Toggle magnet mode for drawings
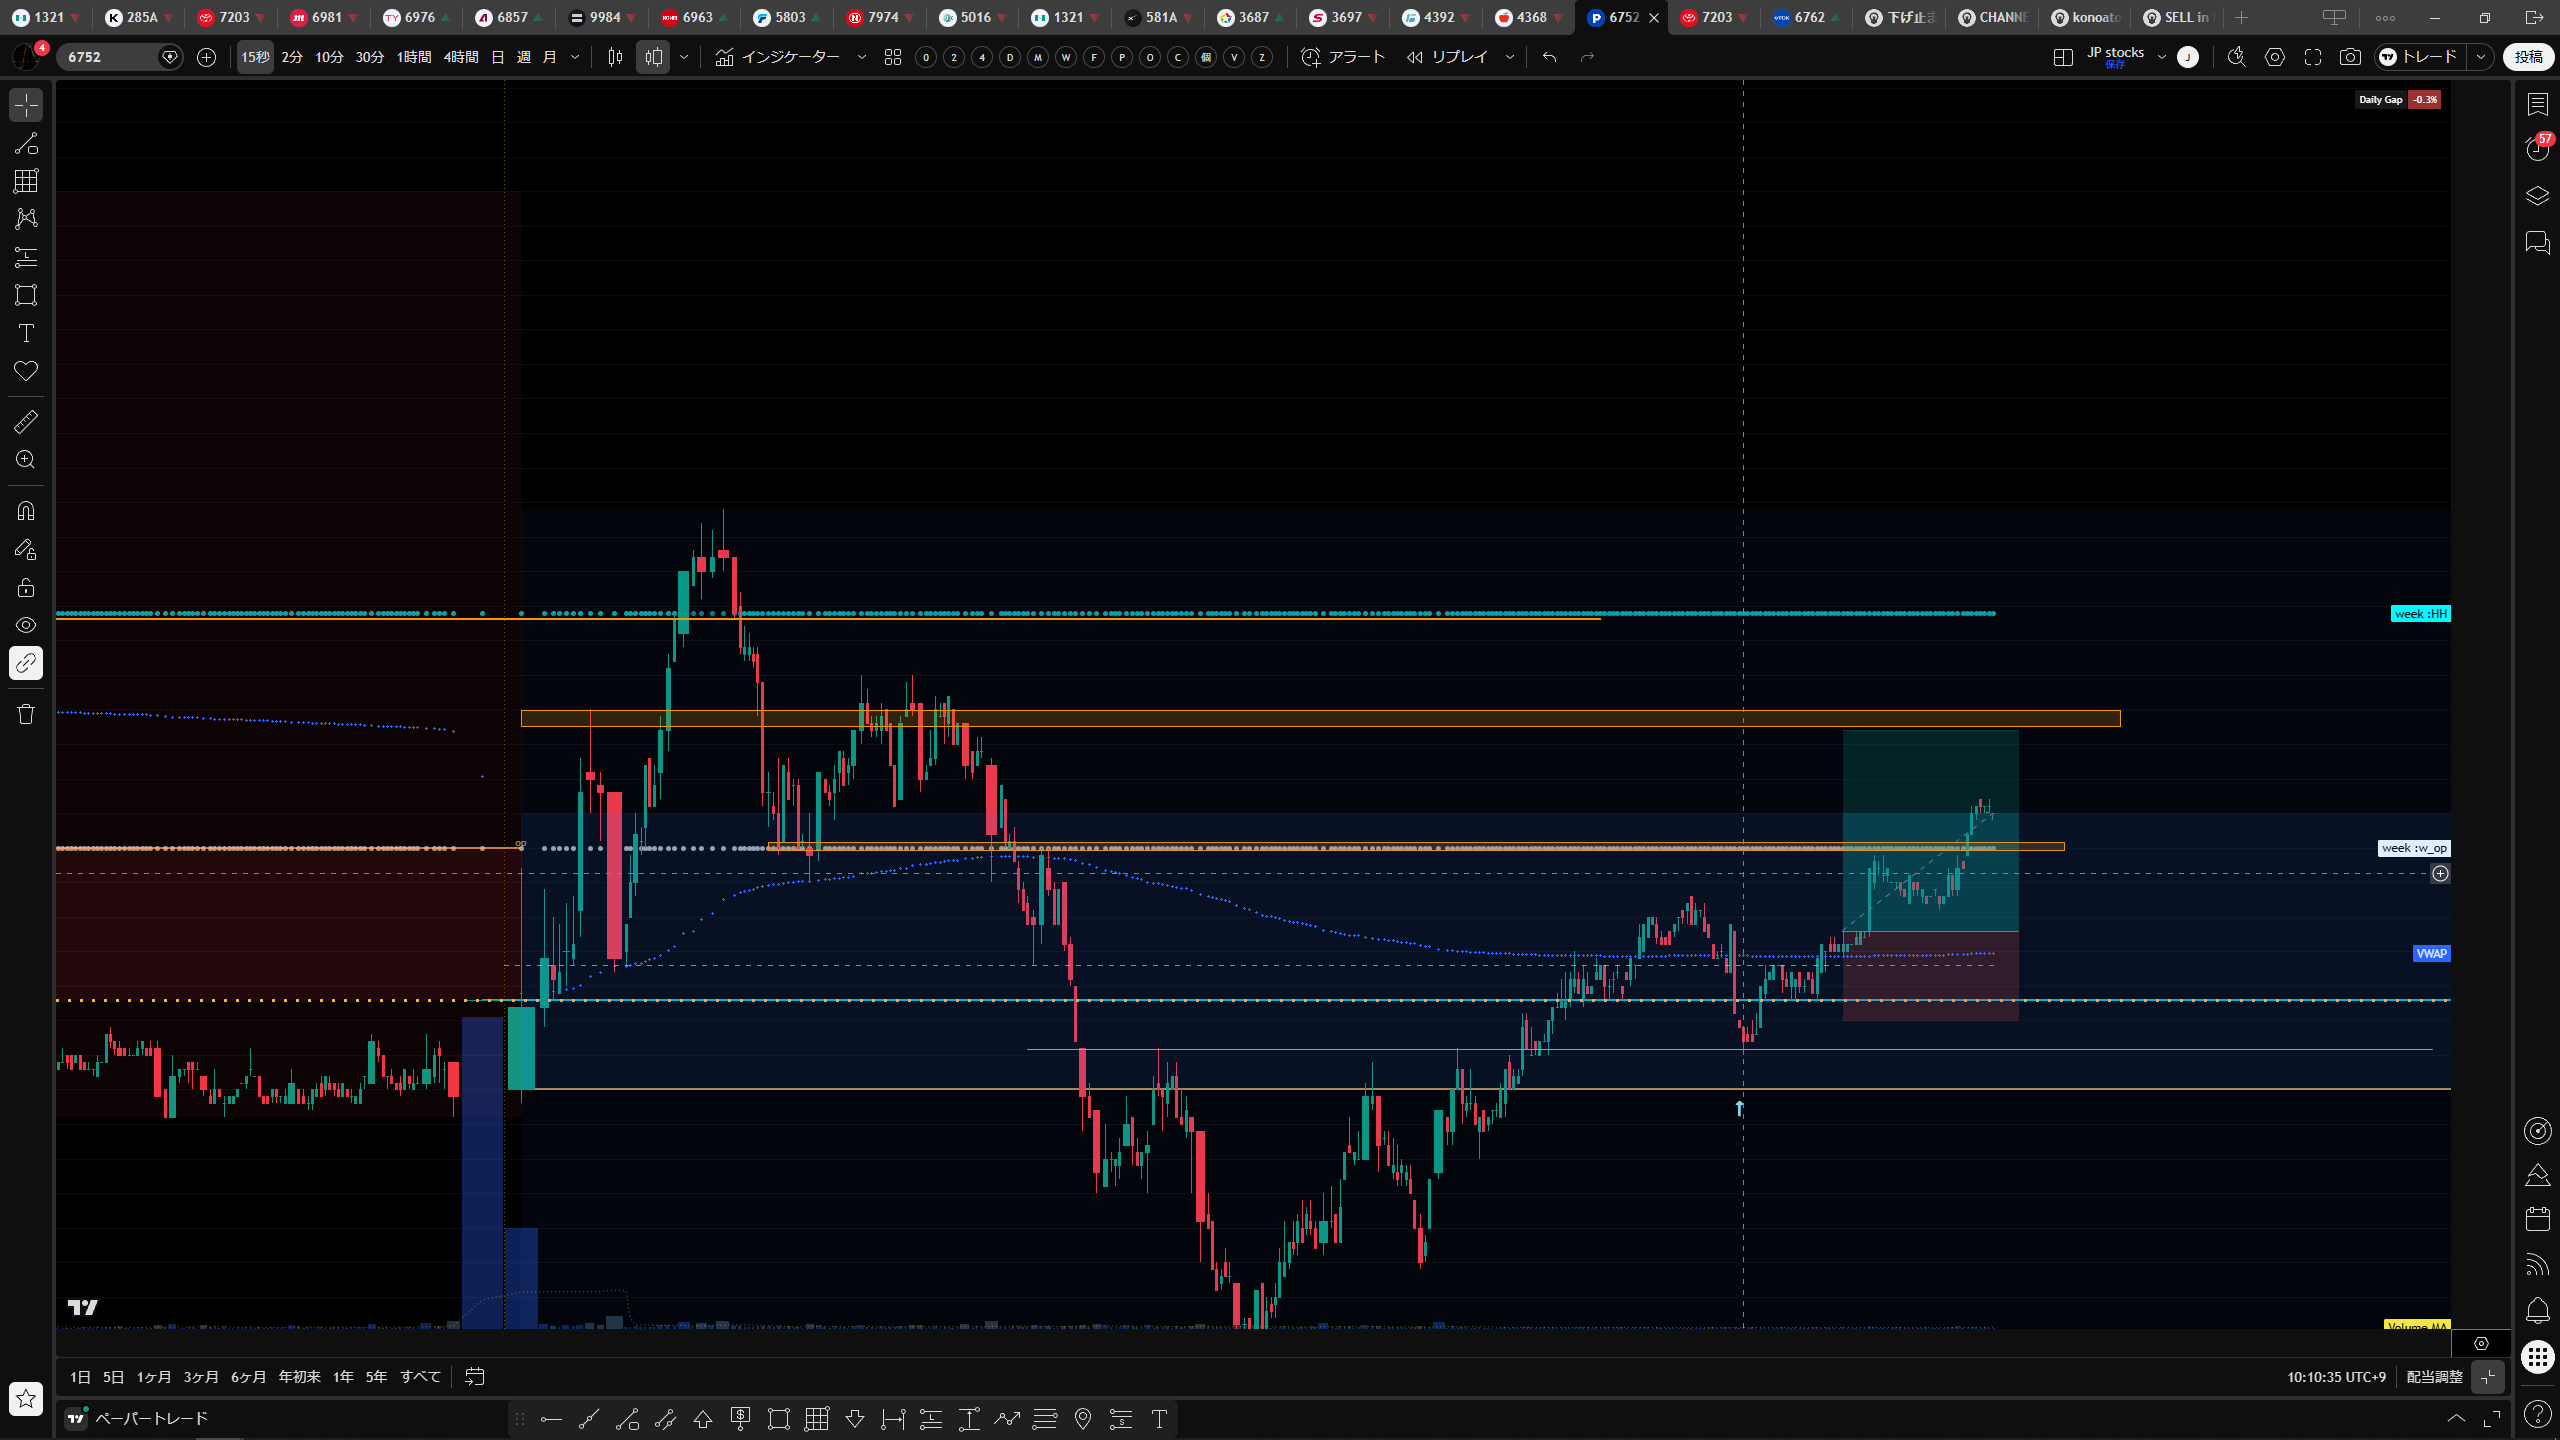Viewport: 2560px width, 1440px height. (26, 511)
